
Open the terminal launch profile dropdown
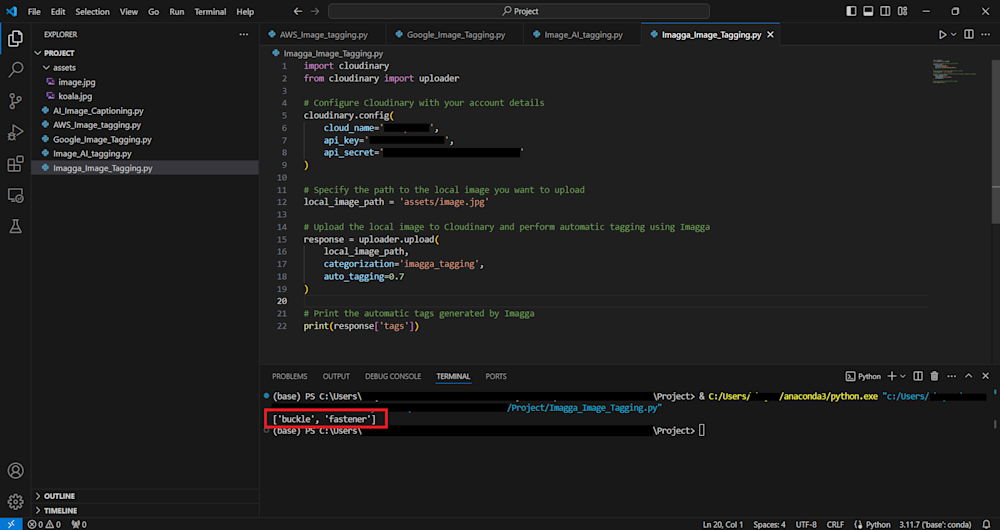902,376
